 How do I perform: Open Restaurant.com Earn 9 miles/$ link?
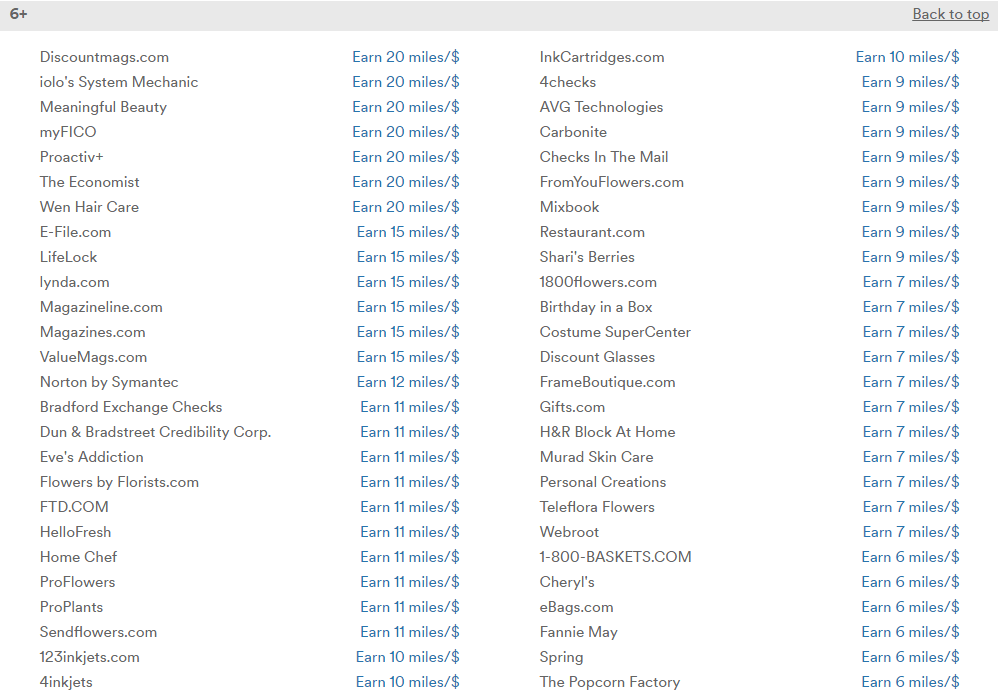pos(910,232)
